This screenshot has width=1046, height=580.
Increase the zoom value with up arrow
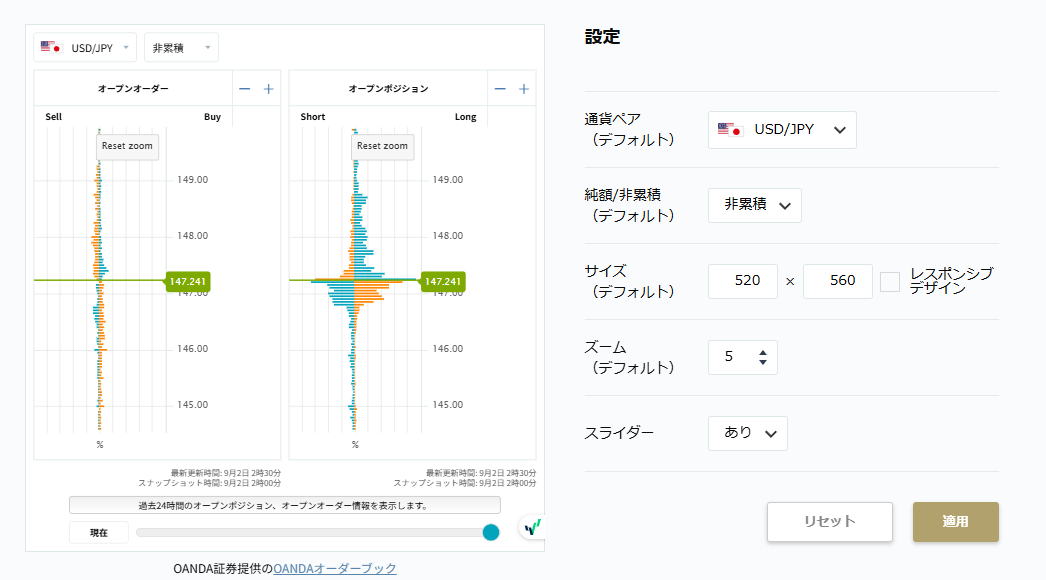click(763, 352)
